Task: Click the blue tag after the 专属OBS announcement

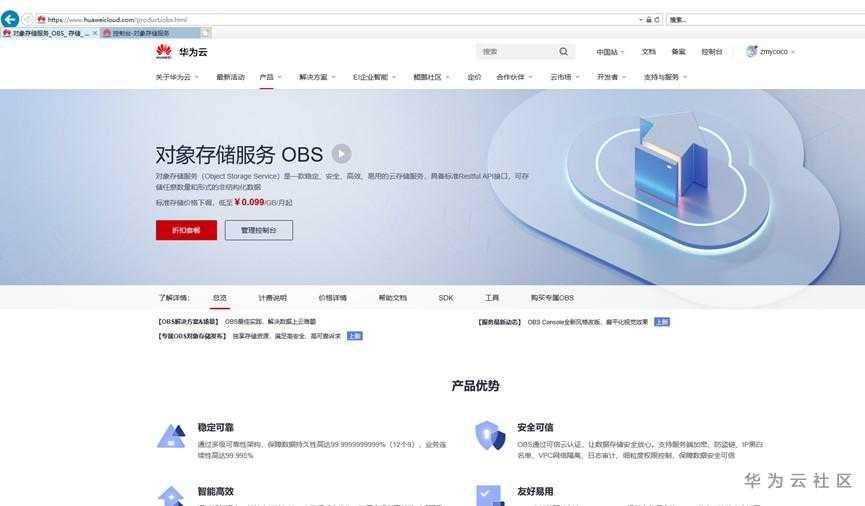Action: [x=354, y=335]
